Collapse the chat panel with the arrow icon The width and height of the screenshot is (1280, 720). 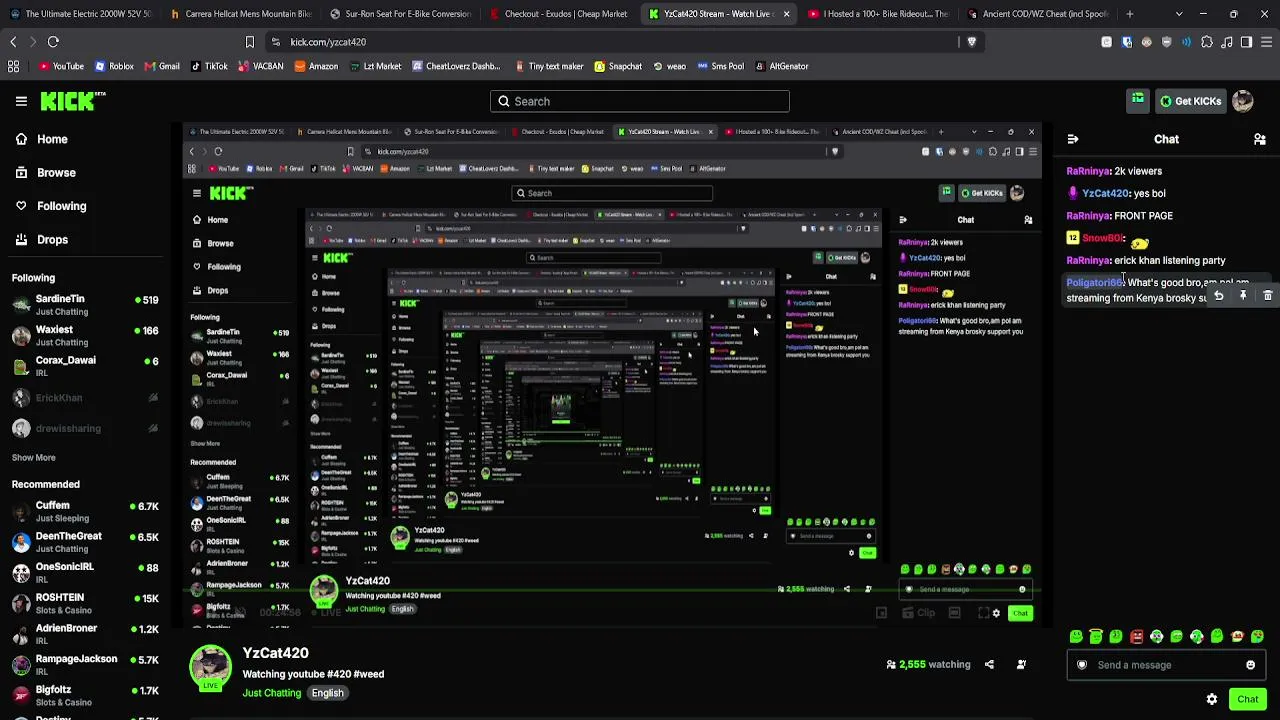click(x=1073, y=139)
